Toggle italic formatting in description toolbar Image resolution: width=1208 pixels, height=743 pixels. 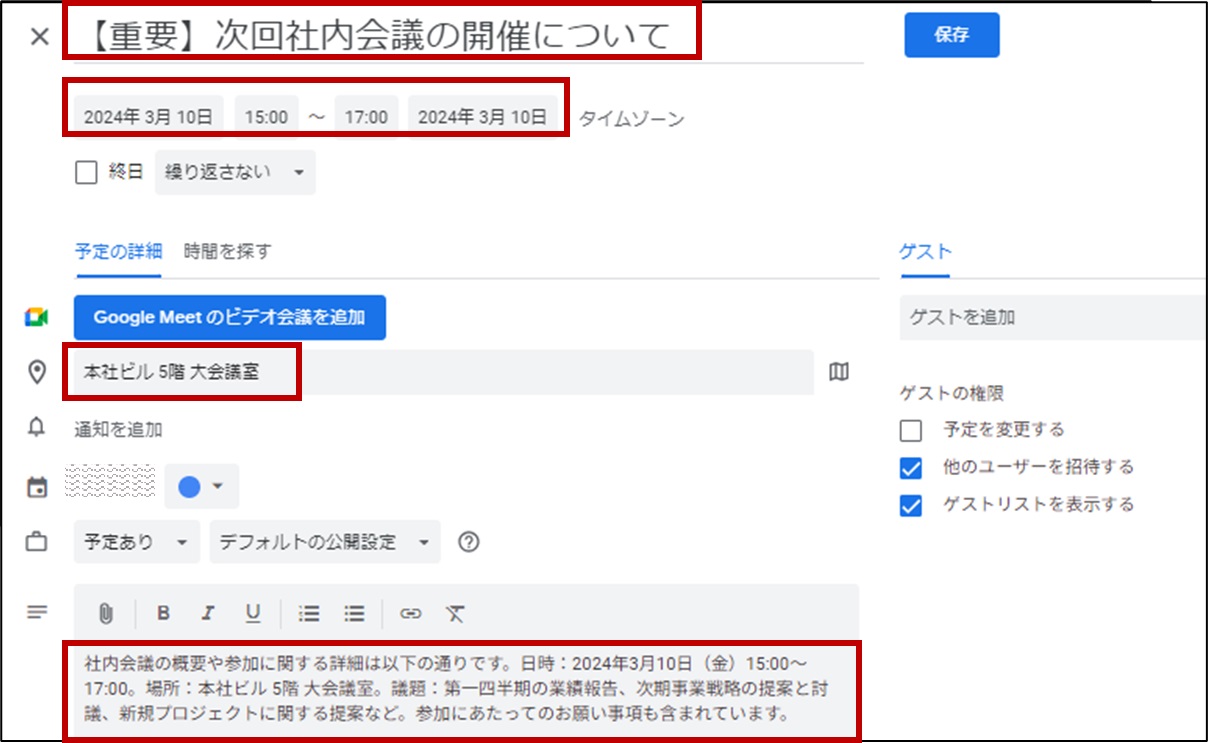(208, 613)
